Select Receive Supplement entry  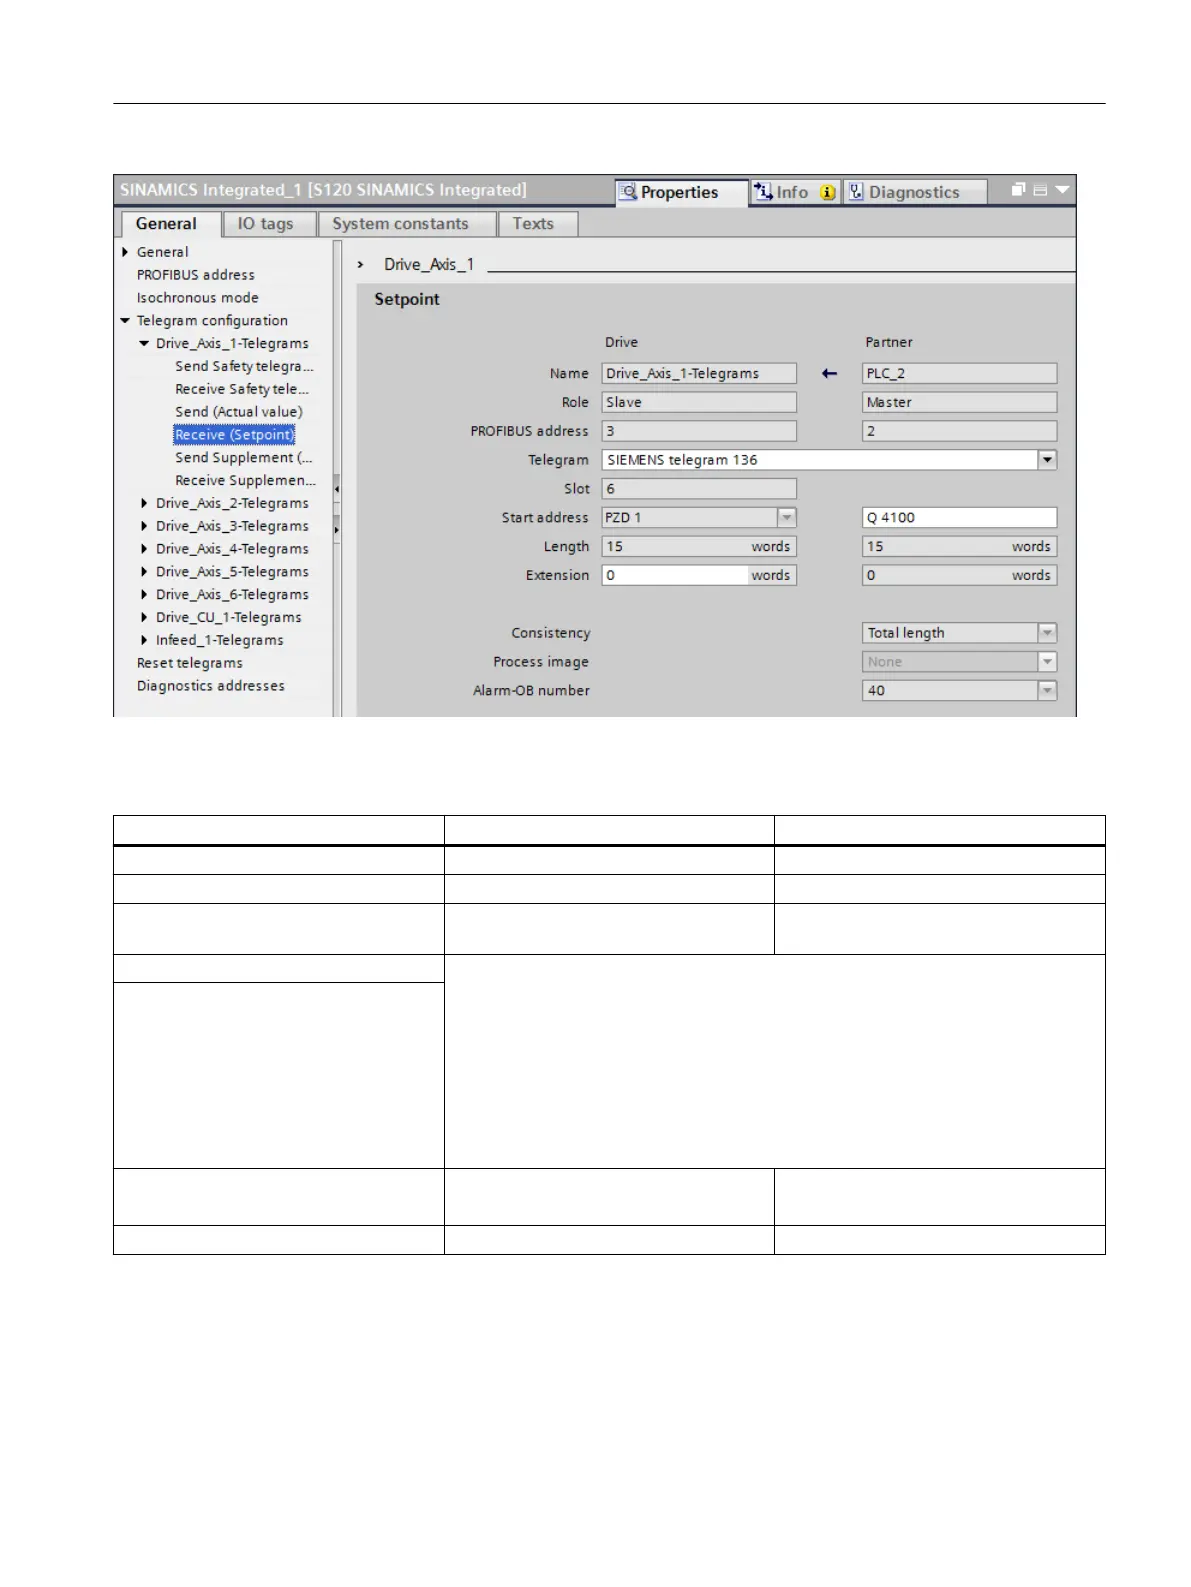246,481
